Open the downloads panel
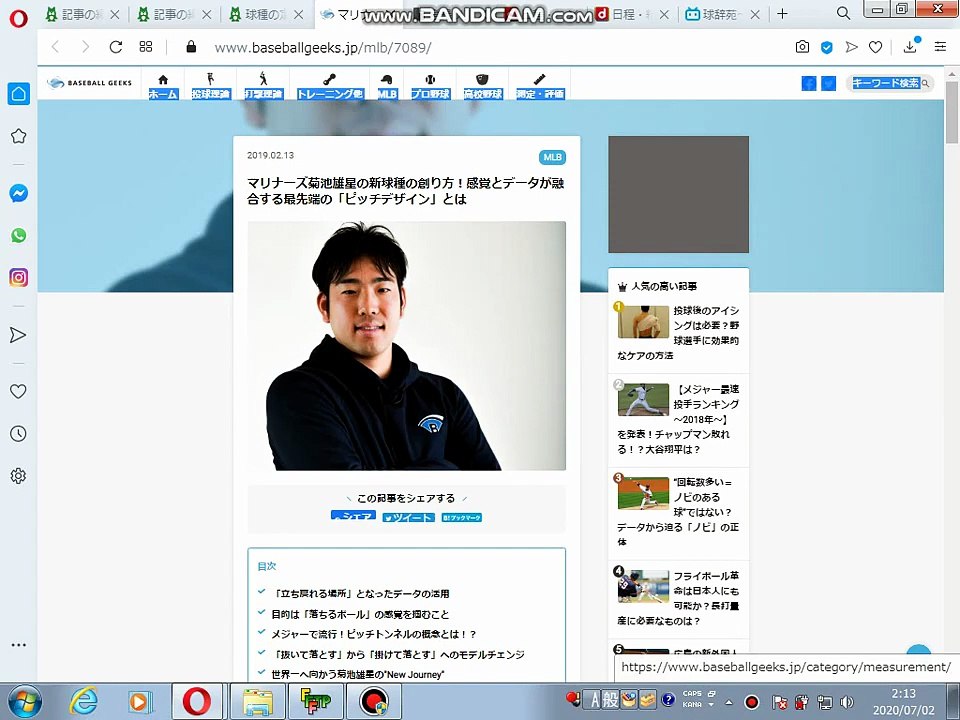Screen dimensions: 960x720 pyautogui.click(x=910, y=47)
